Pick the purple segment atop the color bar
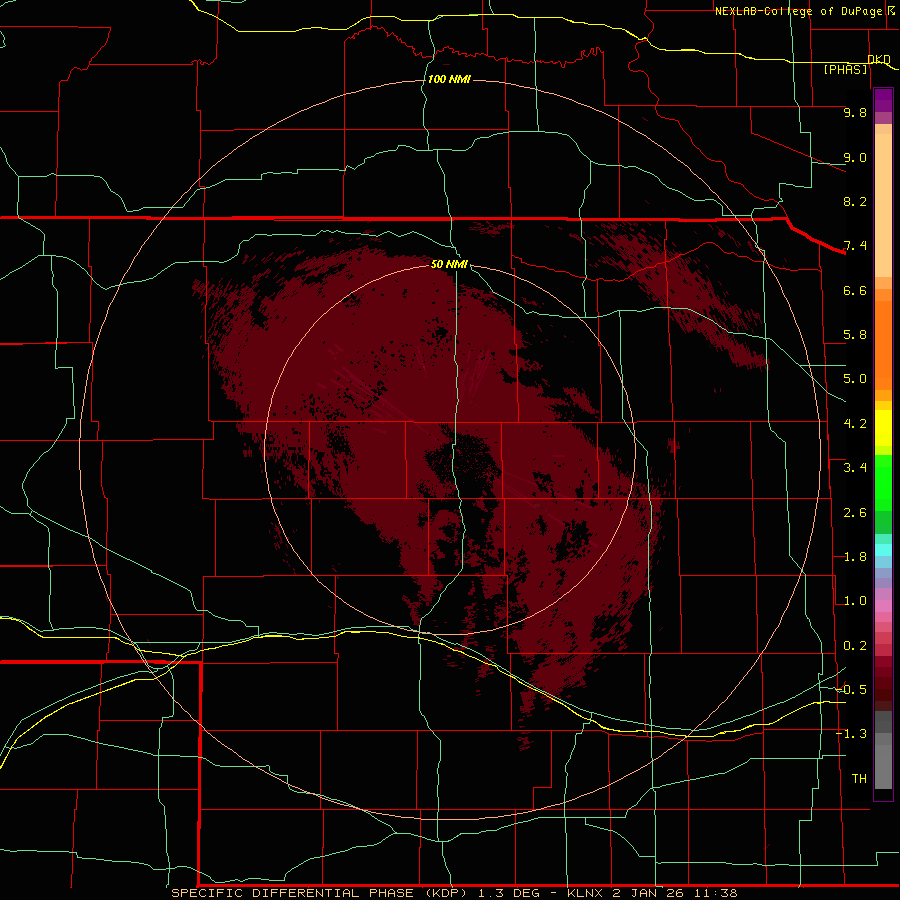The image size is (900, 900). tap(883, 100)
